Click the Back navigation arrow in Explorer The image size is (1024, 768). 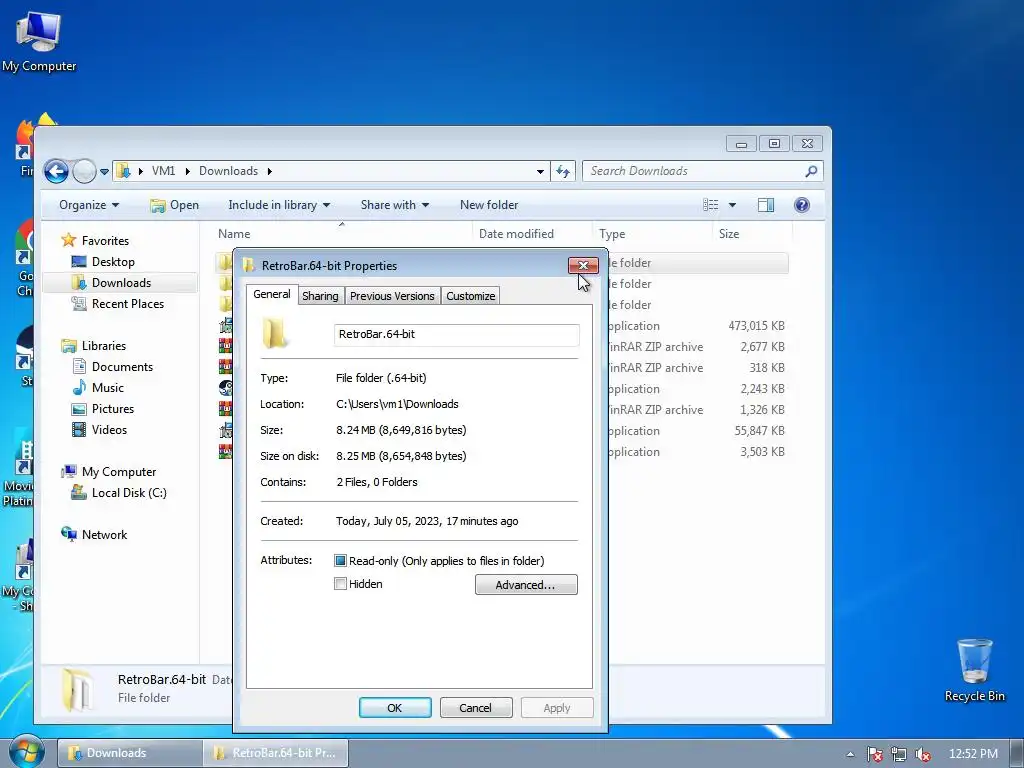(x=56, y=171)
